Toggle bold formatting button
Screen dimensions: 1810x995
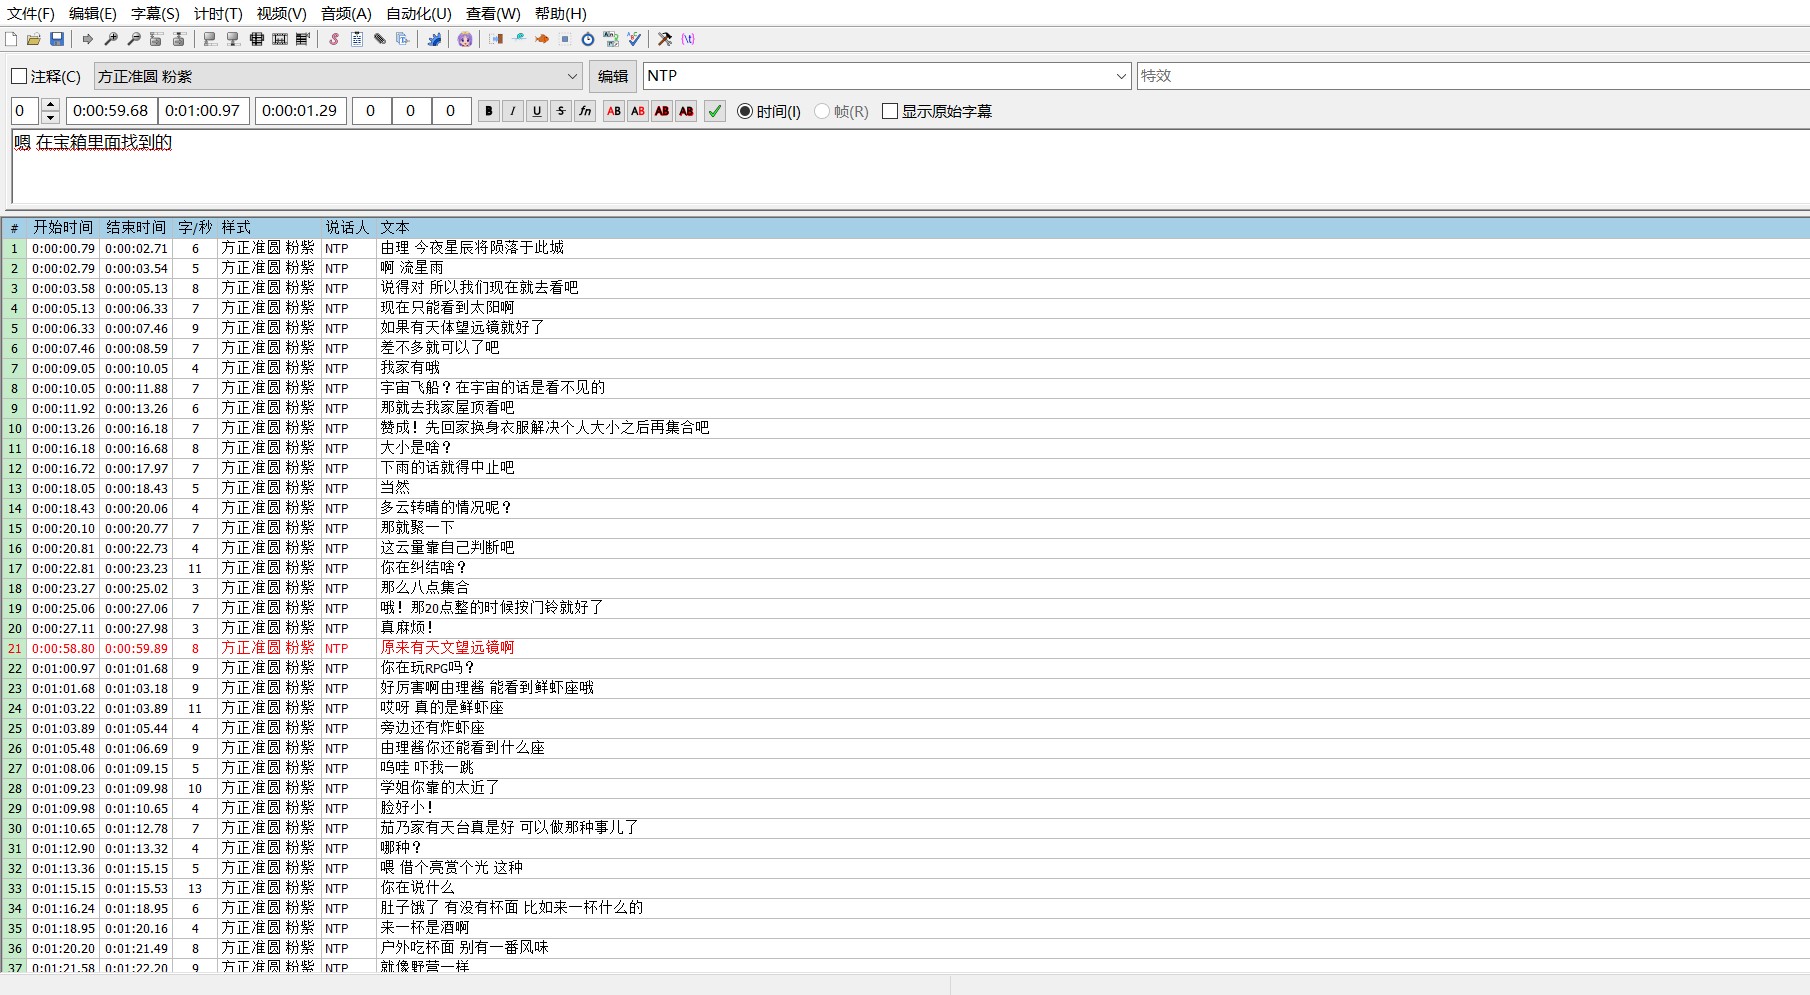[489, 111]
